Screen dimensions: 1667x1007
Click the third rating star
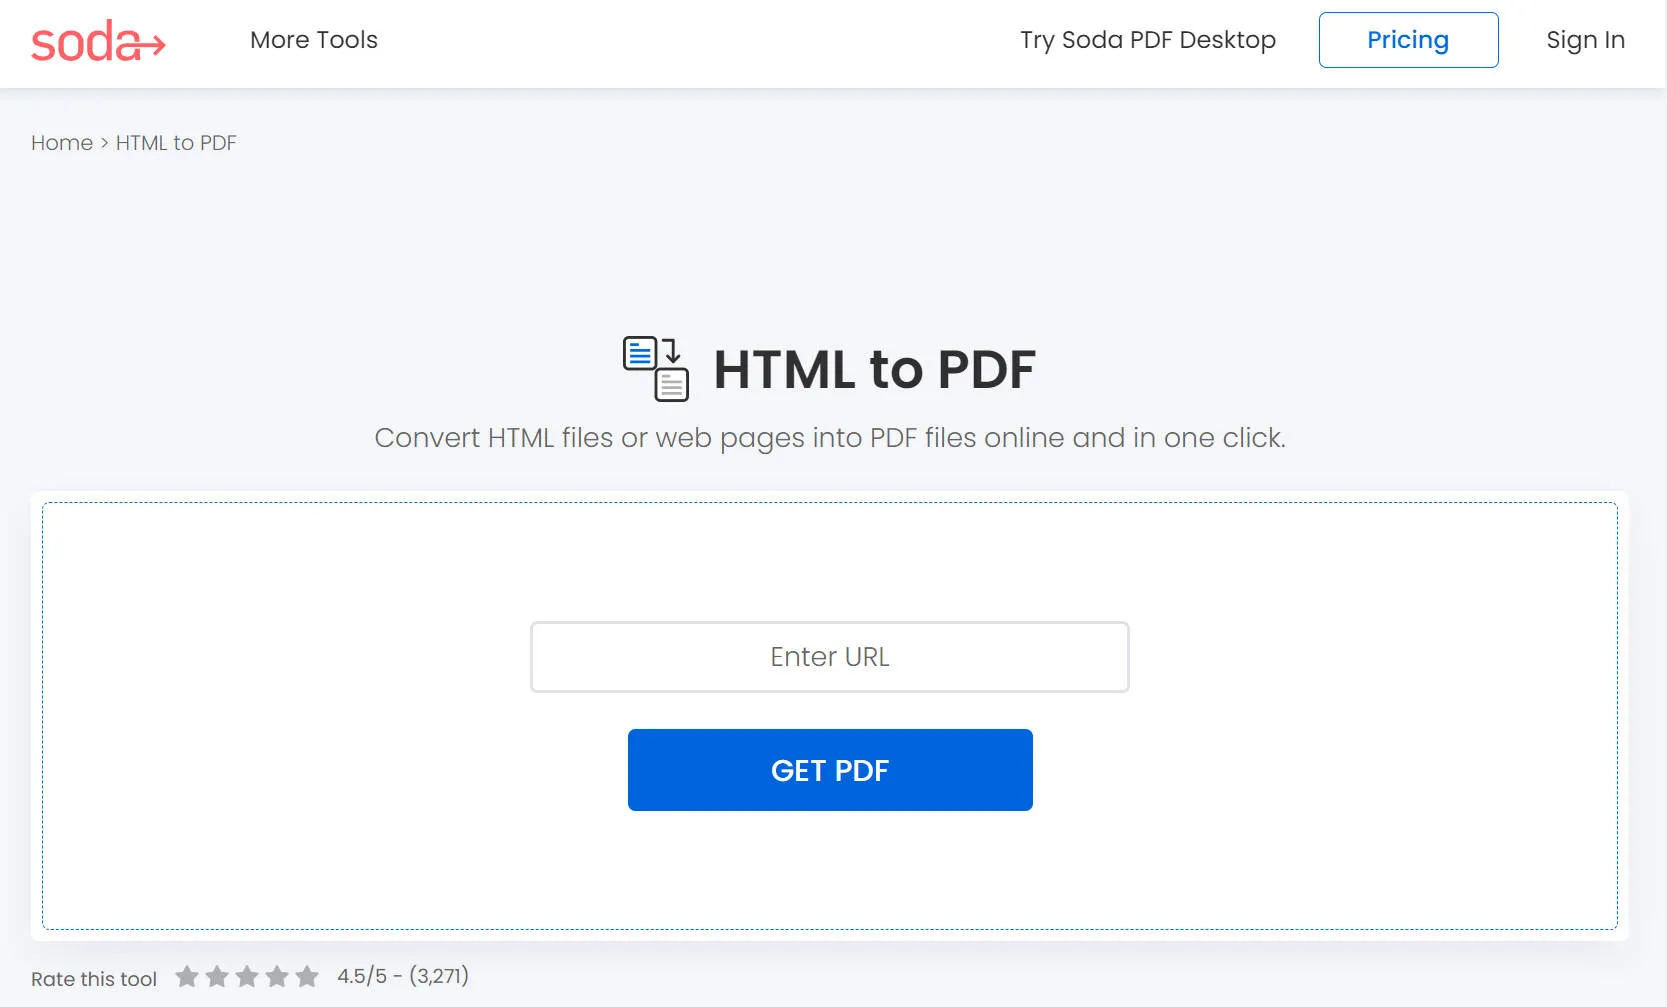tap(246, 975)
